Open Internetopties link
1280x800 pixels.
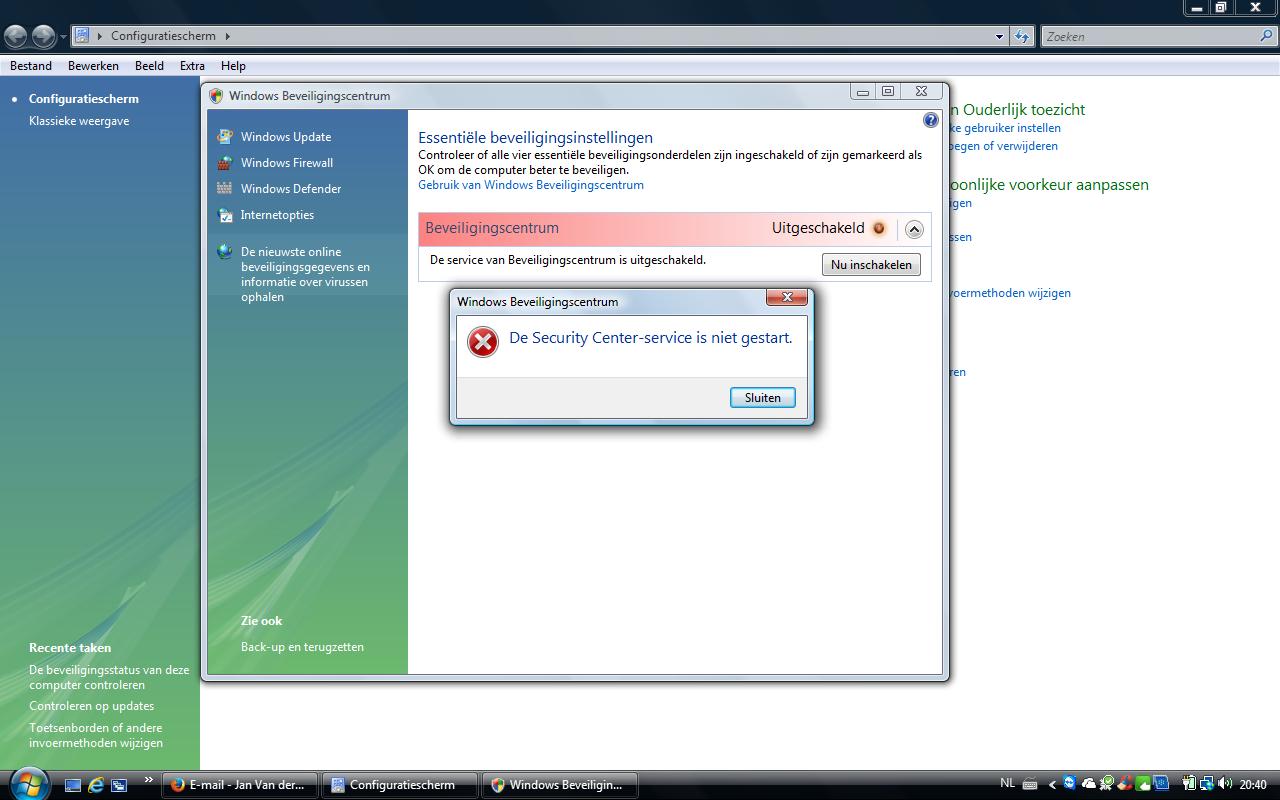coord(277,215)
